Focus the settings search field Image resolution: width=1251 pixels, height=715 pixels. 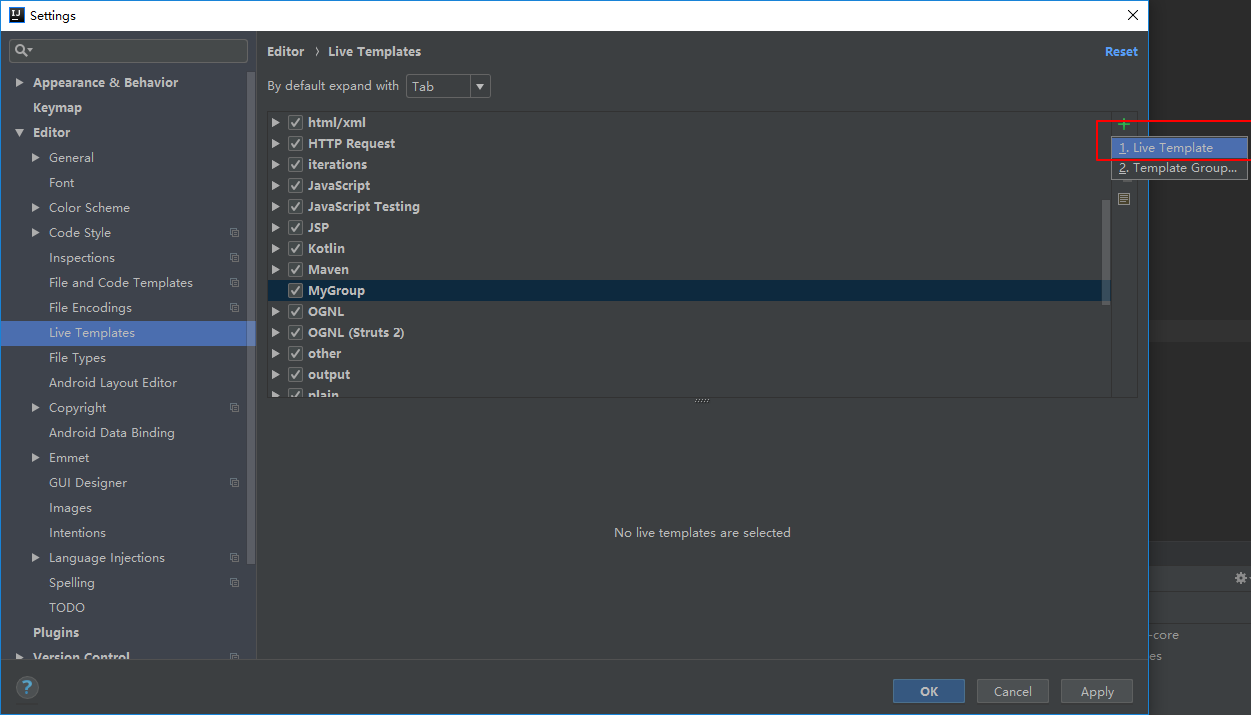point(128,50)
